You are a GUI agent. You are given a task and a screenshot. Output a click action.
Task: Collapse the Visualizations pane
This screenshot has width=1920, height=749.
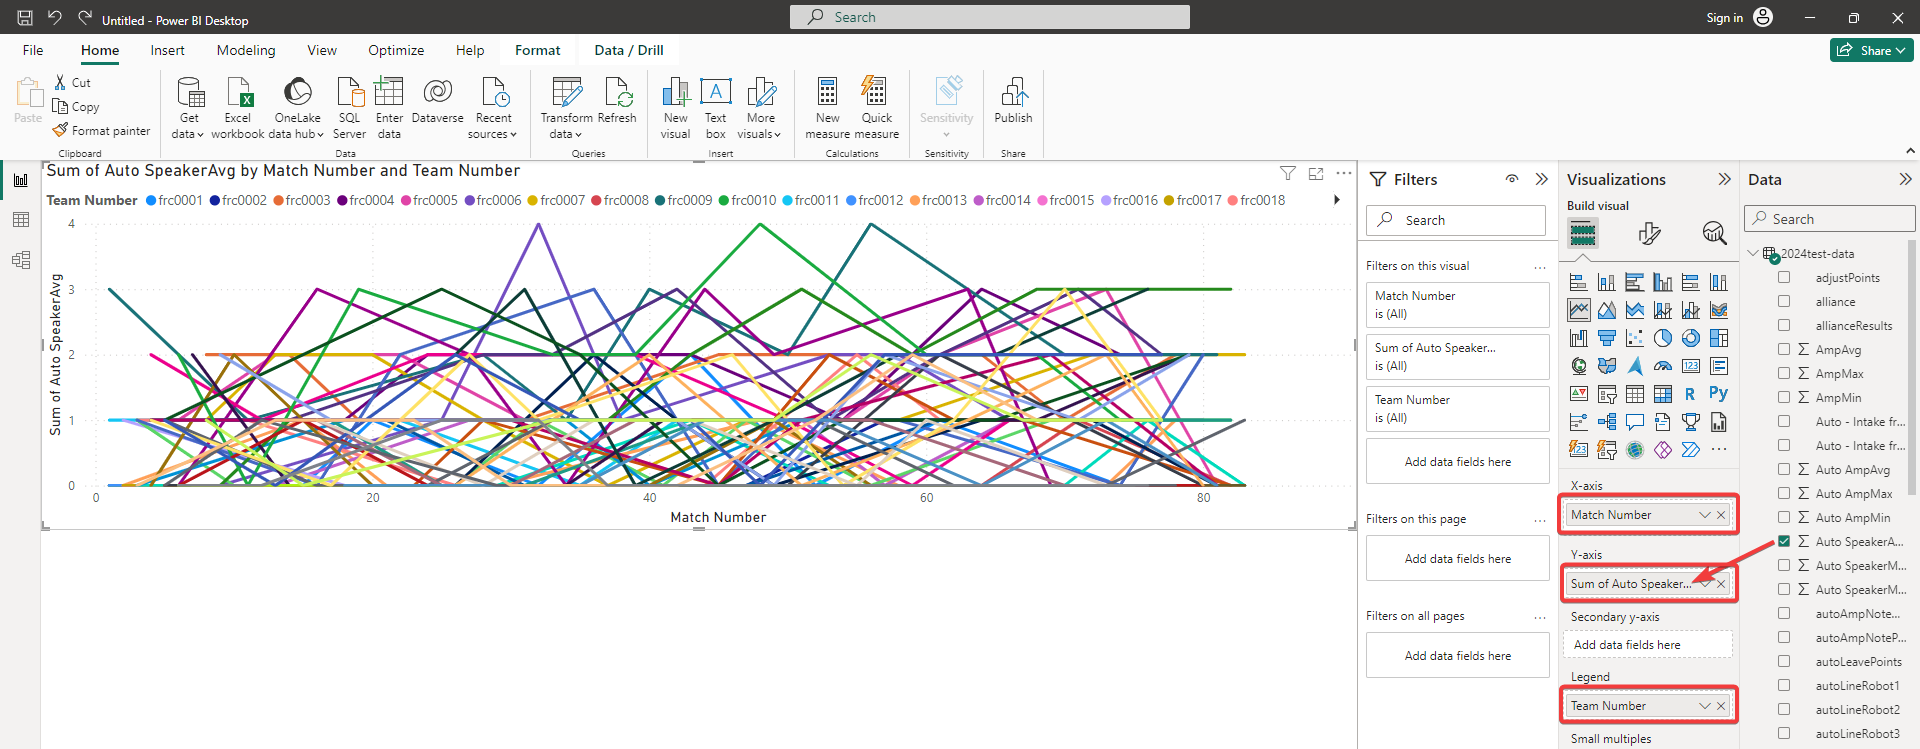[x=1724, y=179]
